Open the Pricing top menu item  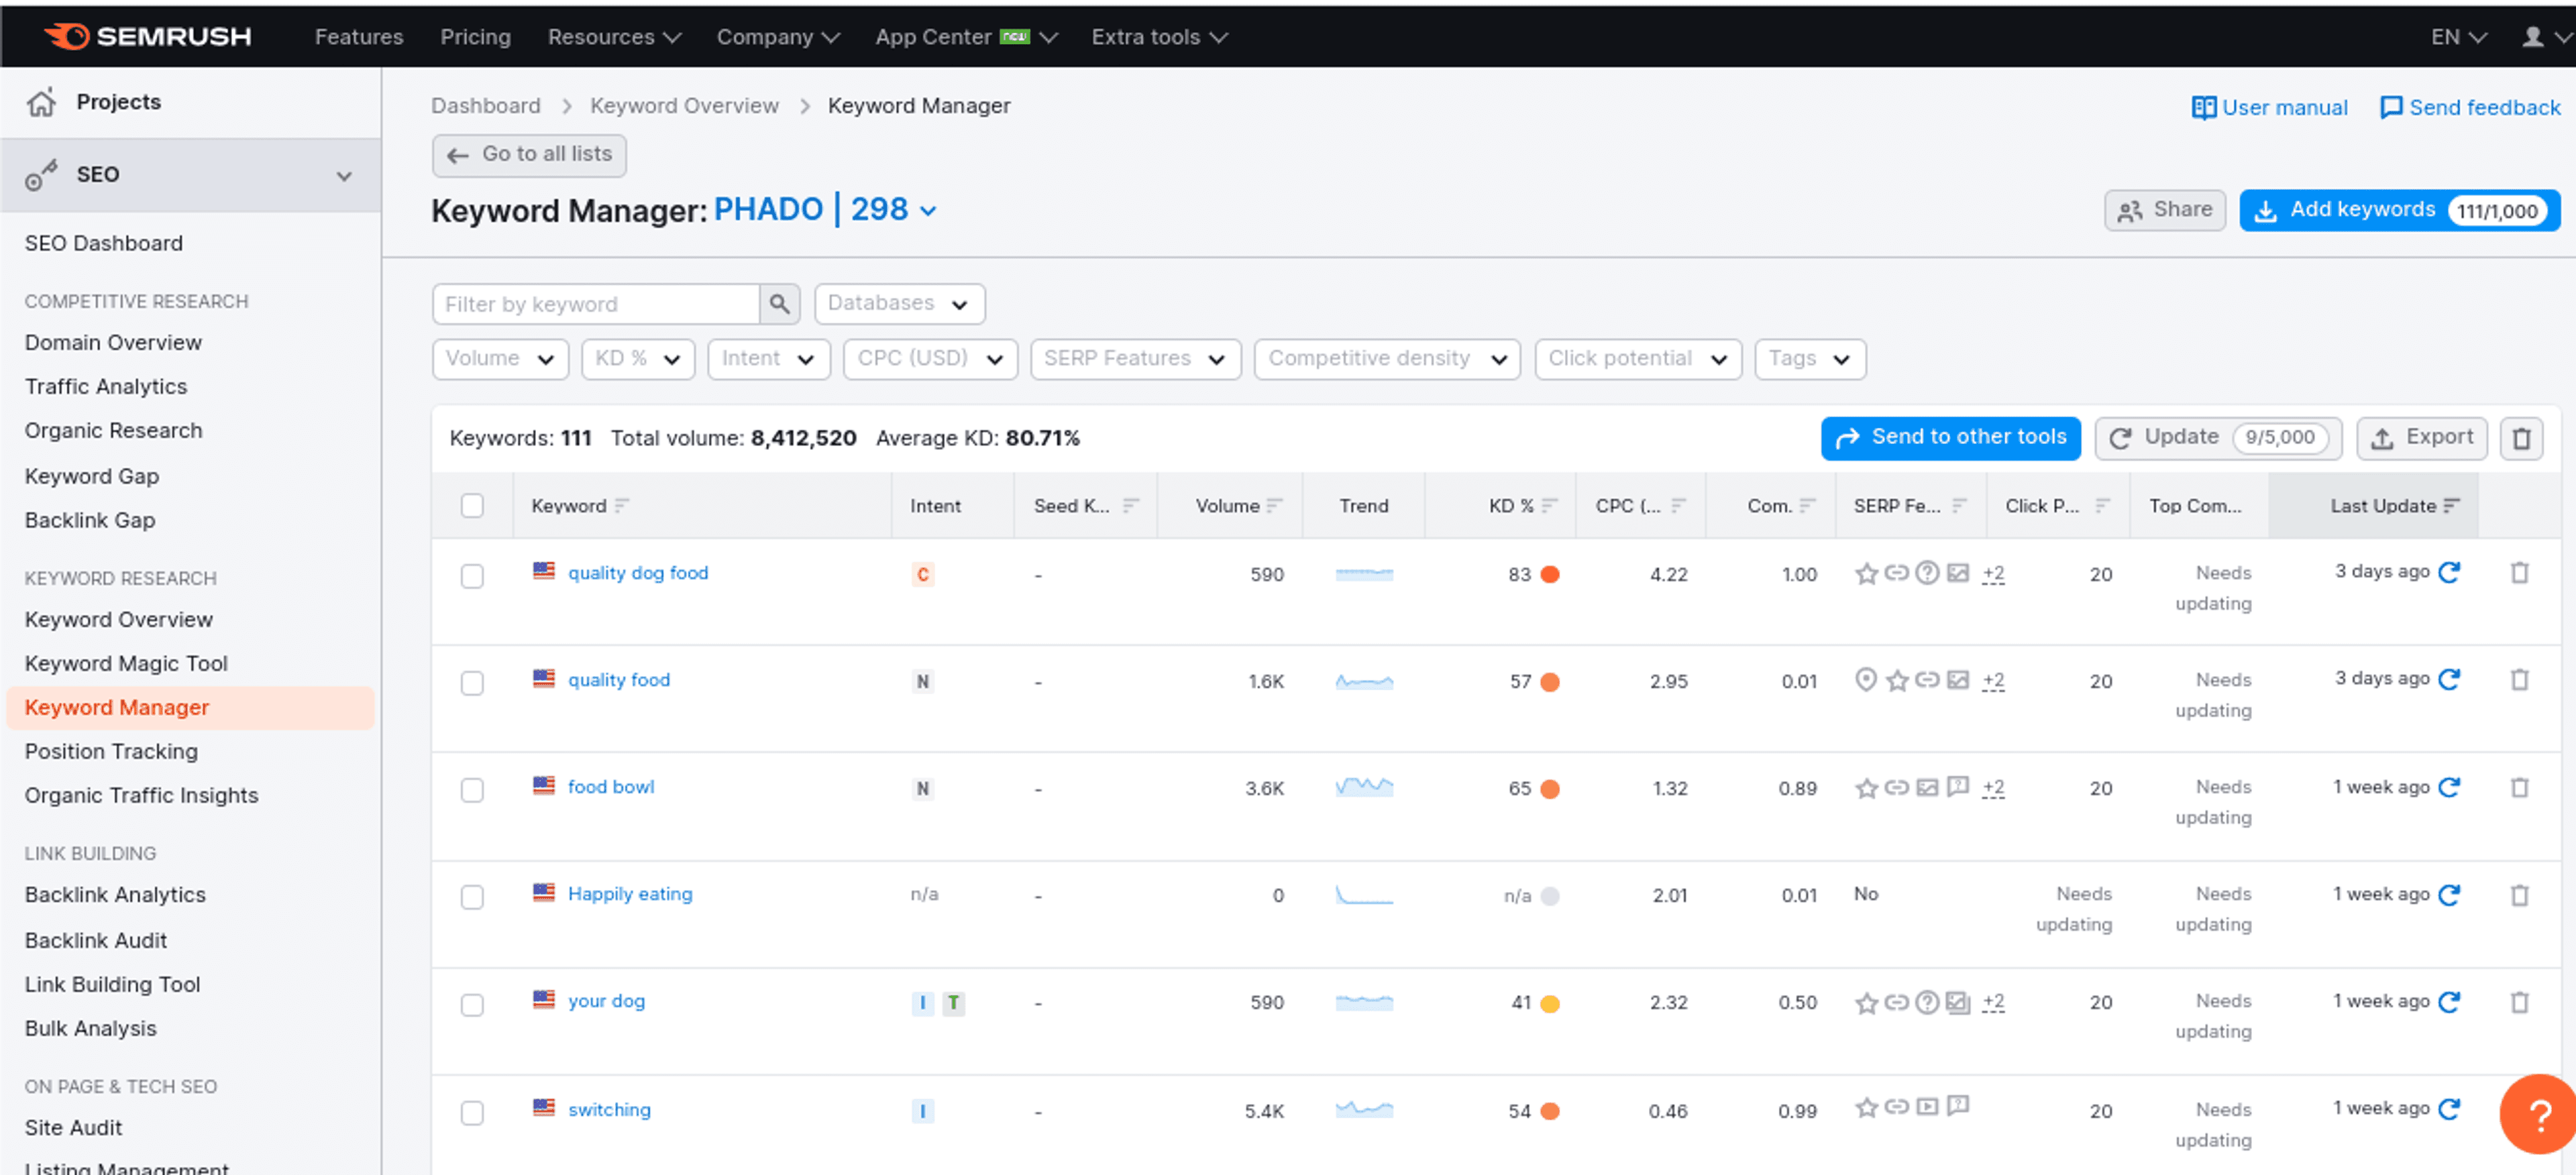(x=475, y=37)
